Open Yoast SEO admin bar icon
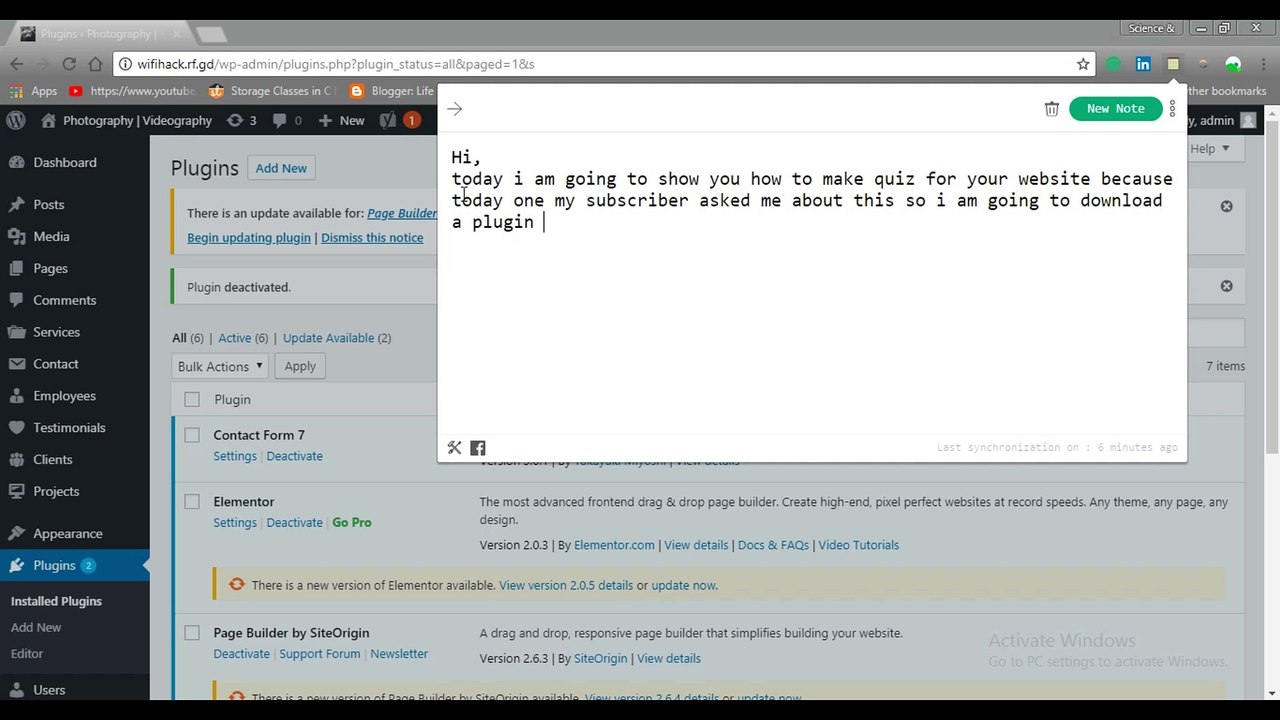This screenshot has width=1280, height=720. tap(400, 120)
